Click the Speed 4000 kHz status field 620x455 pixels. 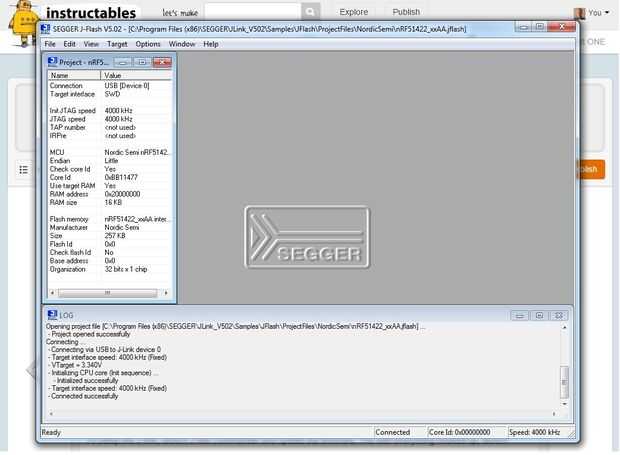point(539,432)
